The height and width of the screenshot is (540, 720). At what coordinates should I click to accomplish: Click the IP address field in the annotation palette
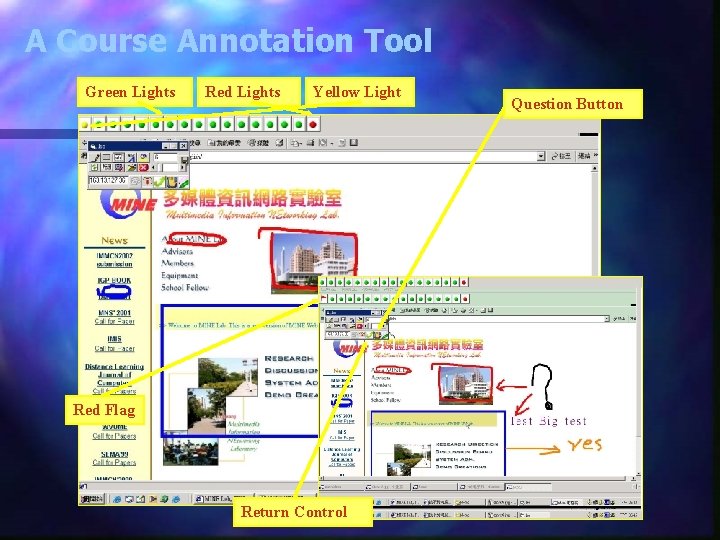pyautogui.click(x=108, y=180)
